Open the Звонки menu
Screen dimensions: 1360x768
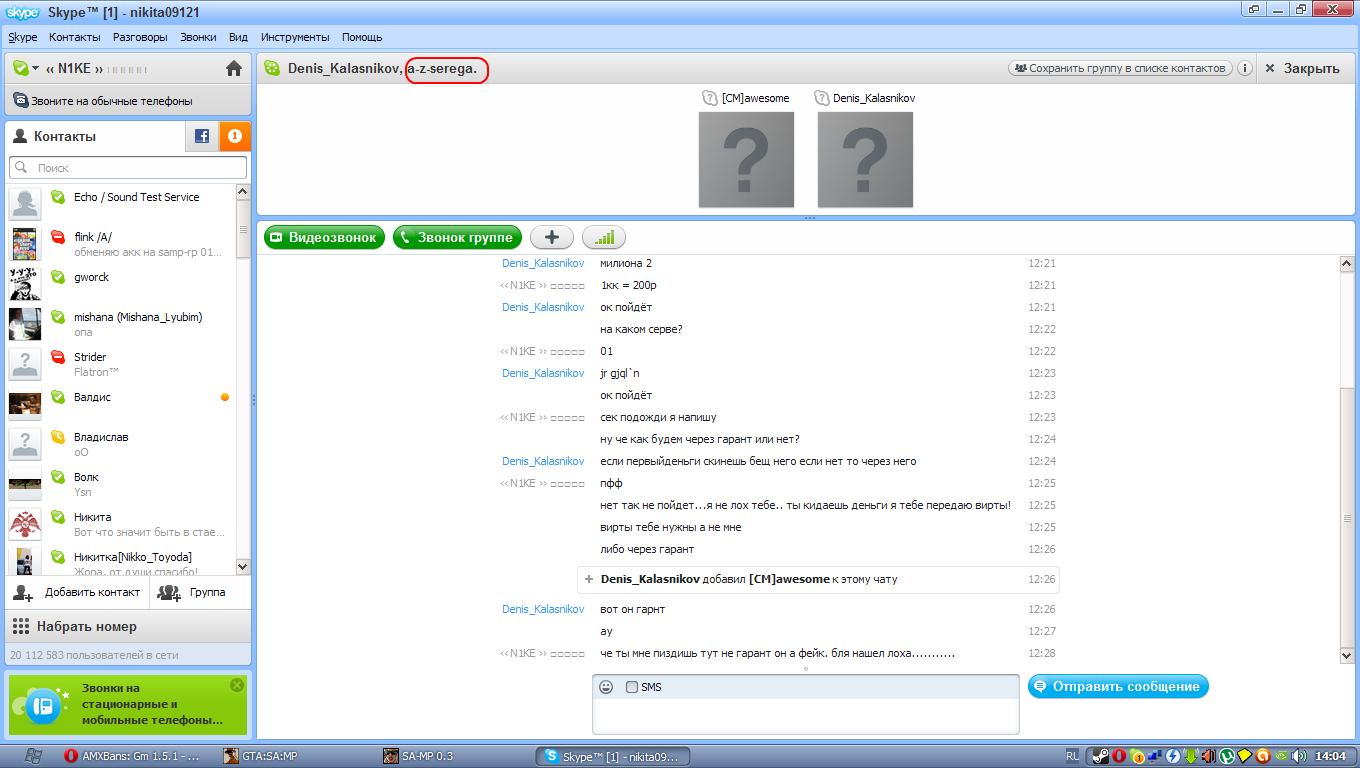point(198,37)
